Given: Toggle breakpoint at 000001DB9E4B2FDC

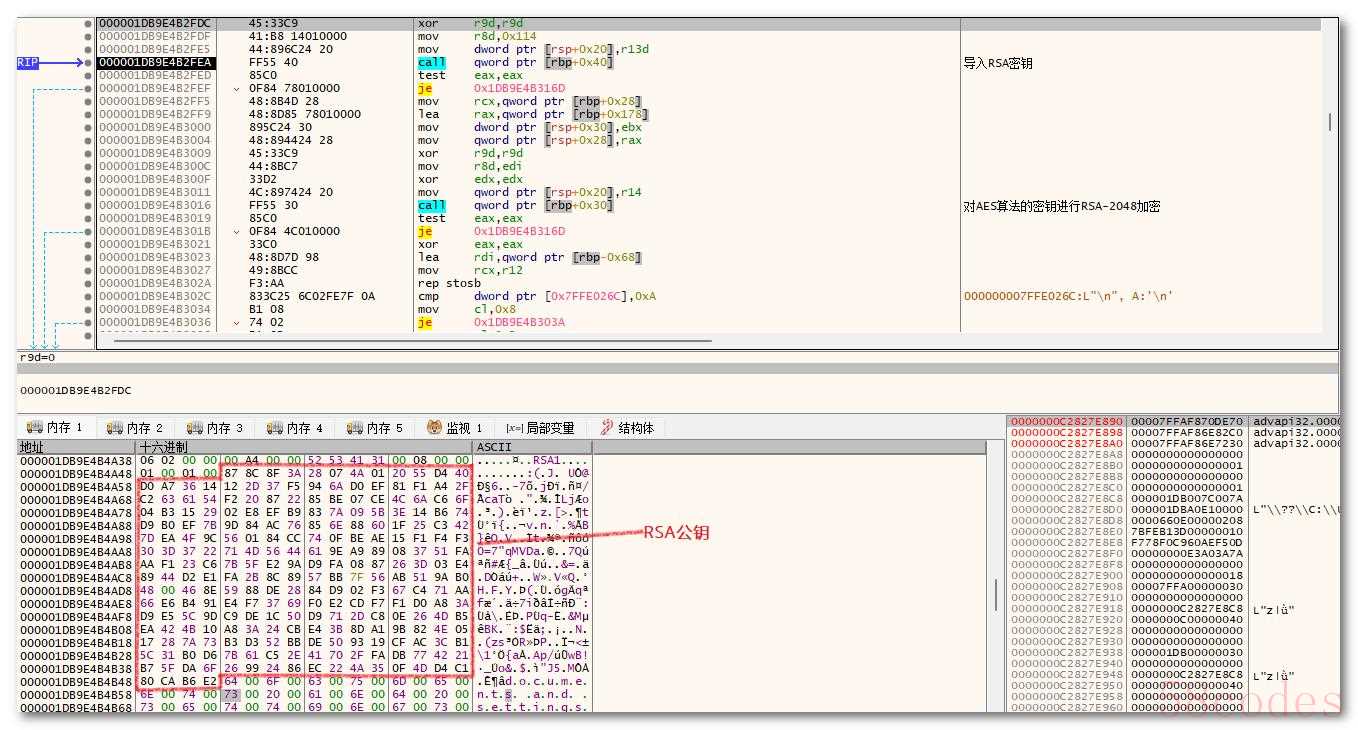Looking at the screenshot, I should point(89,23).
